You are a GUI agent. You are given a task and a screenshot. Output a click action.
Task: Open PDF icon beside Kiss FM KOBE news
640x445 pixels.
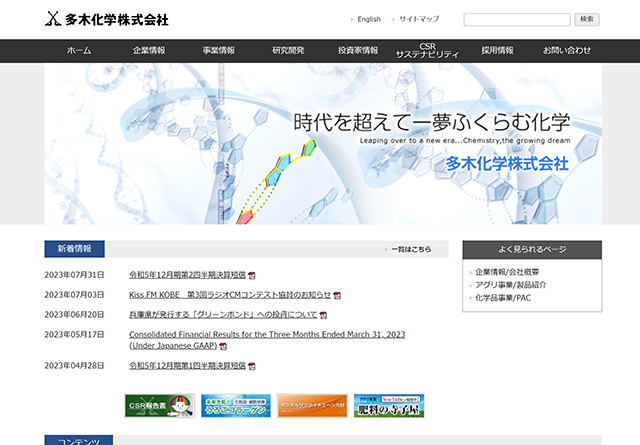point(337,296)
